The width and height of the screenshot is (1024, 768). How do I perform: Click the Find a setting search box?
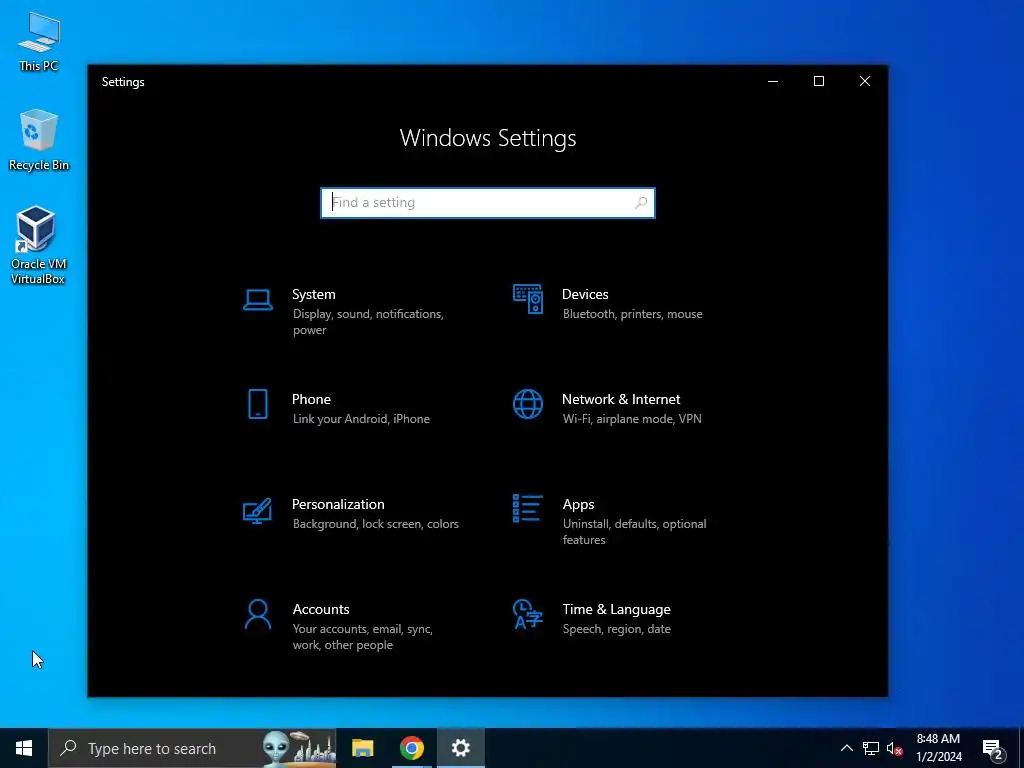click(488, 202)
